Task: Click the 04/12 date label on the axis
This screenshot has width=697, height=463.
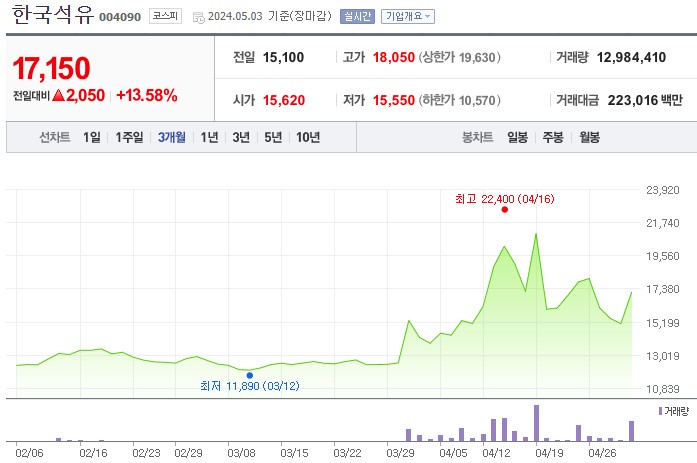Action: coord(496,453)
